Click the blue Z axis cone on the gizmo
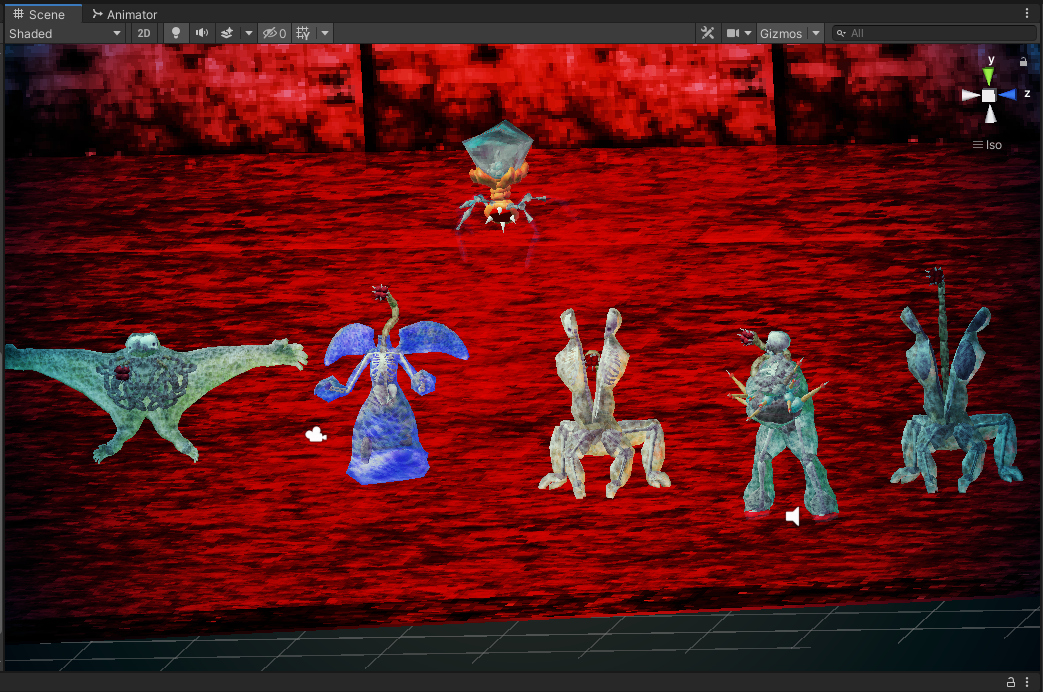This screenshot has height=692, width=1043. 1007,95
